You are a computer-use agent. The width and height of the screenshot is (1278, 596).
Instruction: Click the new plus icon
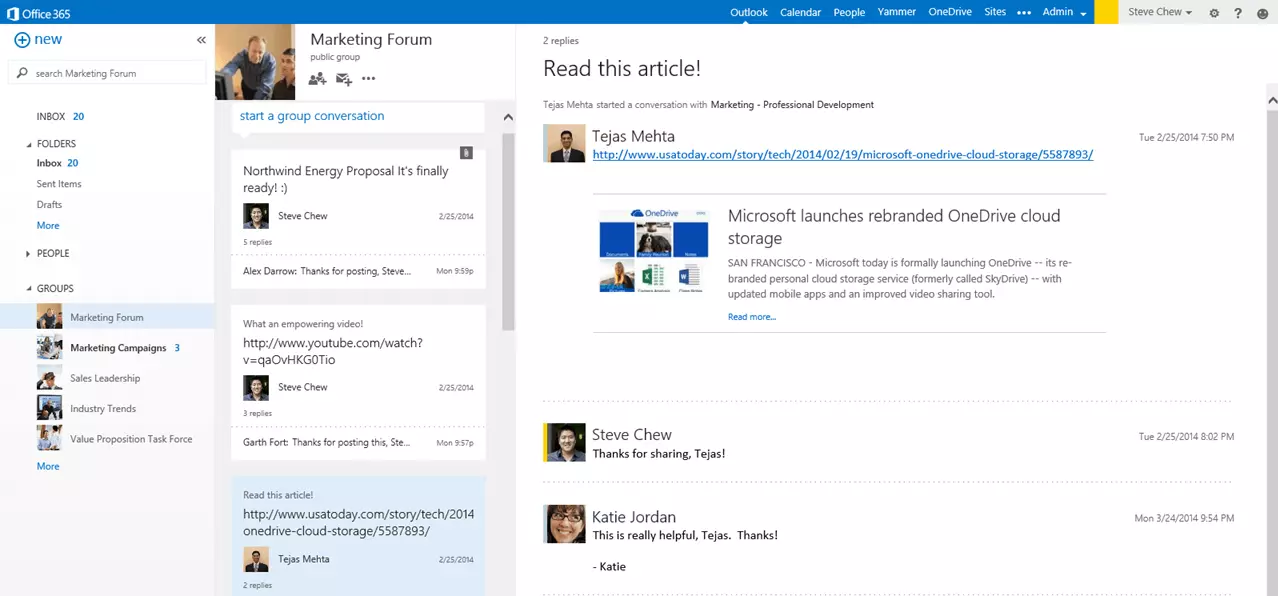(22, 40)
